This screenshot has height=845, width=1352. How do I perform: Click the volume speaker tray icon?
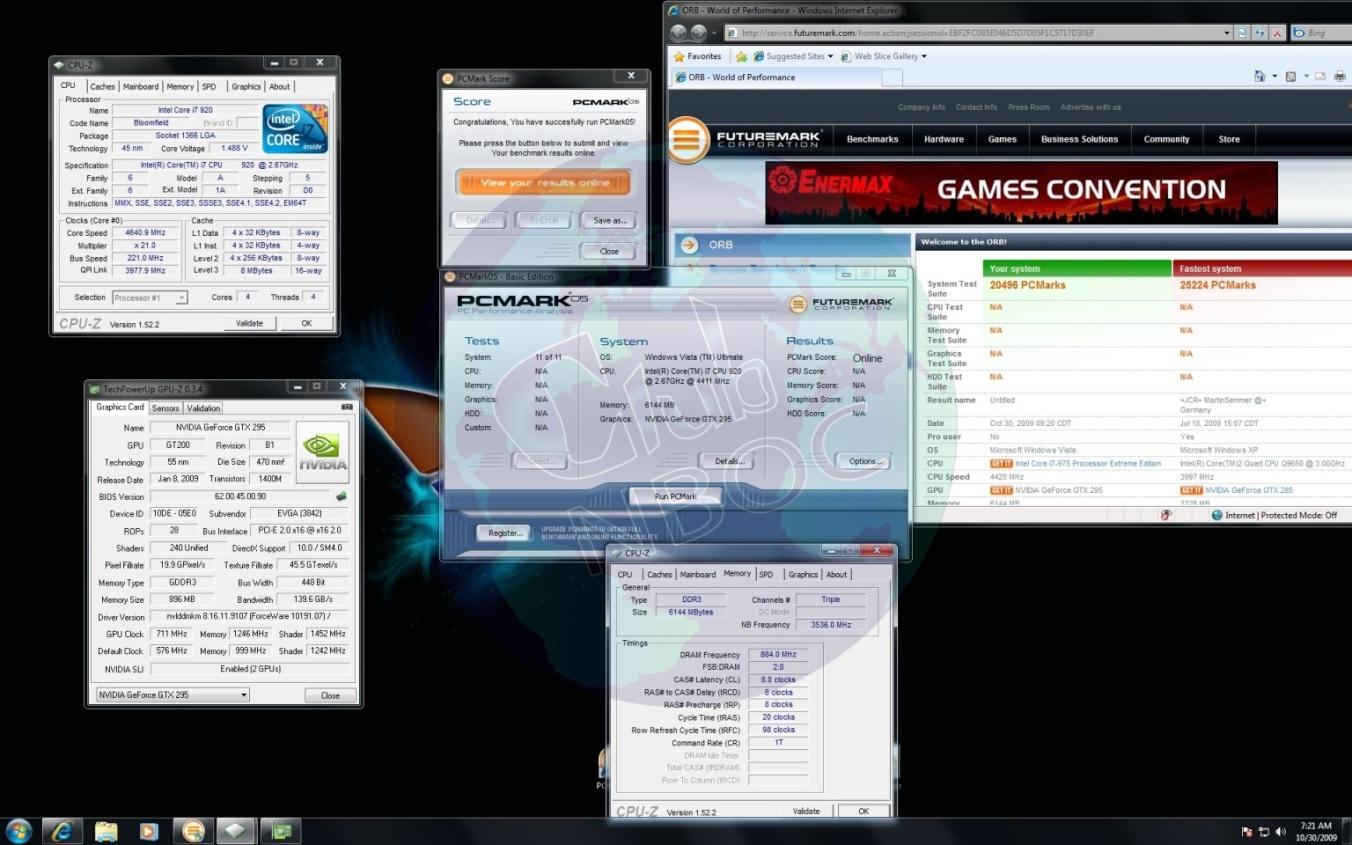[1280, 831]
